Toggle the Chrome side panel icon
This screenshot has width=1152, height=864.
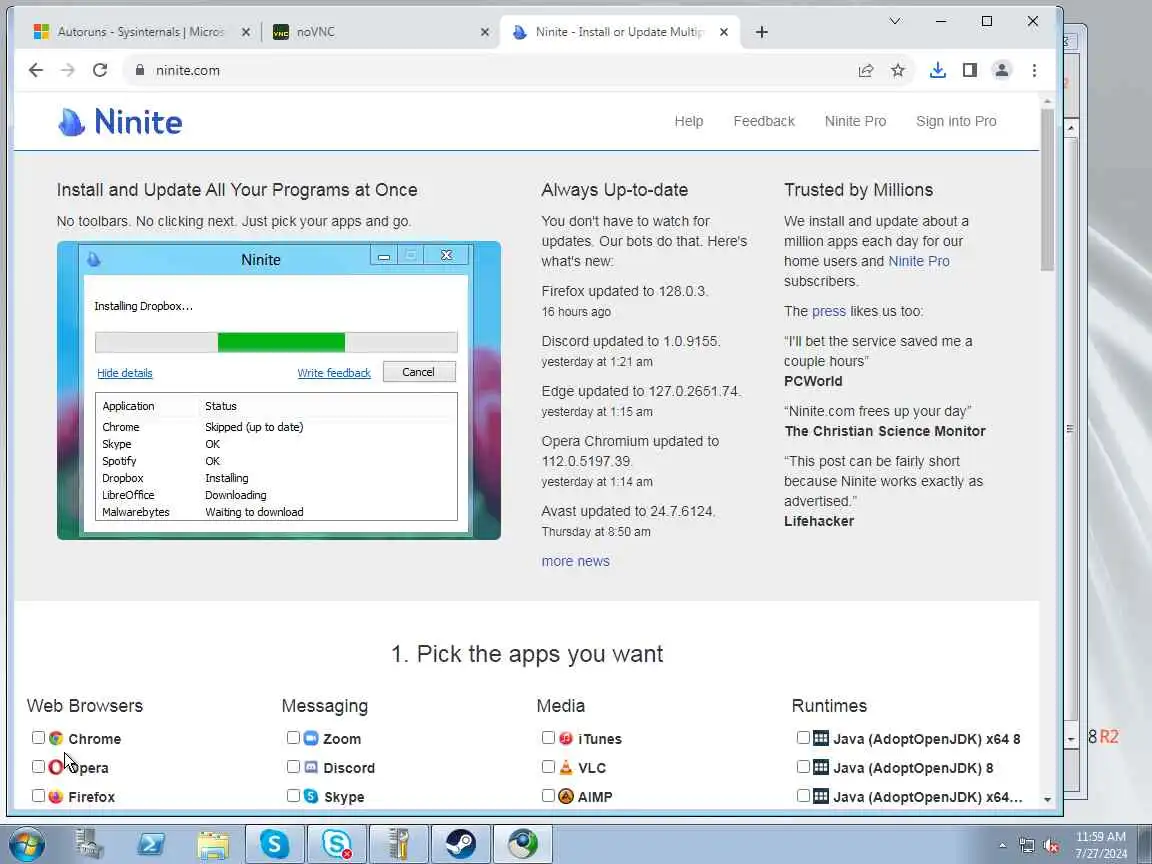pyautogui.click(x=970, y=71)
